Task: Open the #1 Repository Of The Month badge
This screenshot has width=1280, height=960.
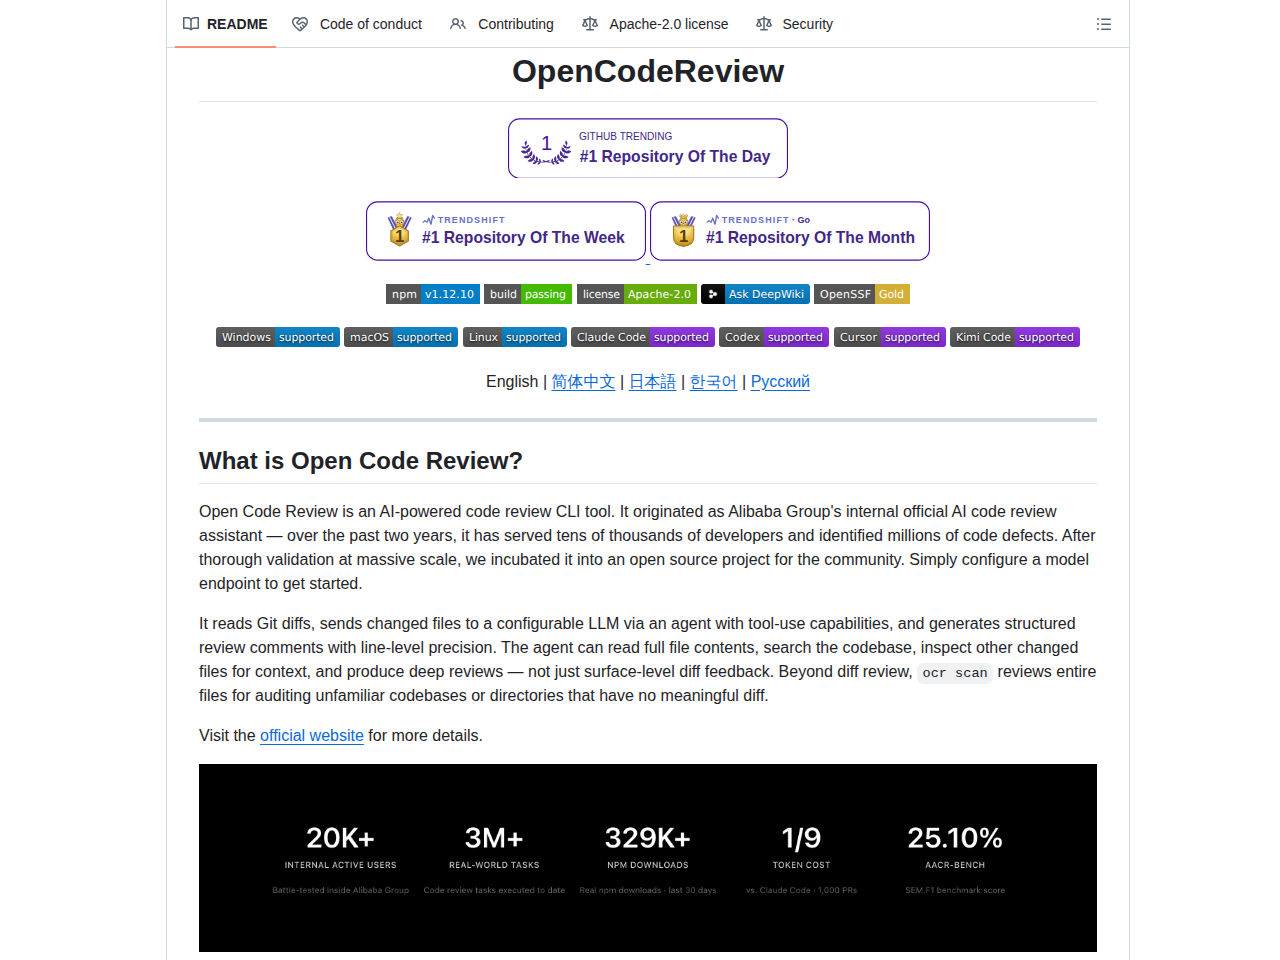Action: (790, 231)
